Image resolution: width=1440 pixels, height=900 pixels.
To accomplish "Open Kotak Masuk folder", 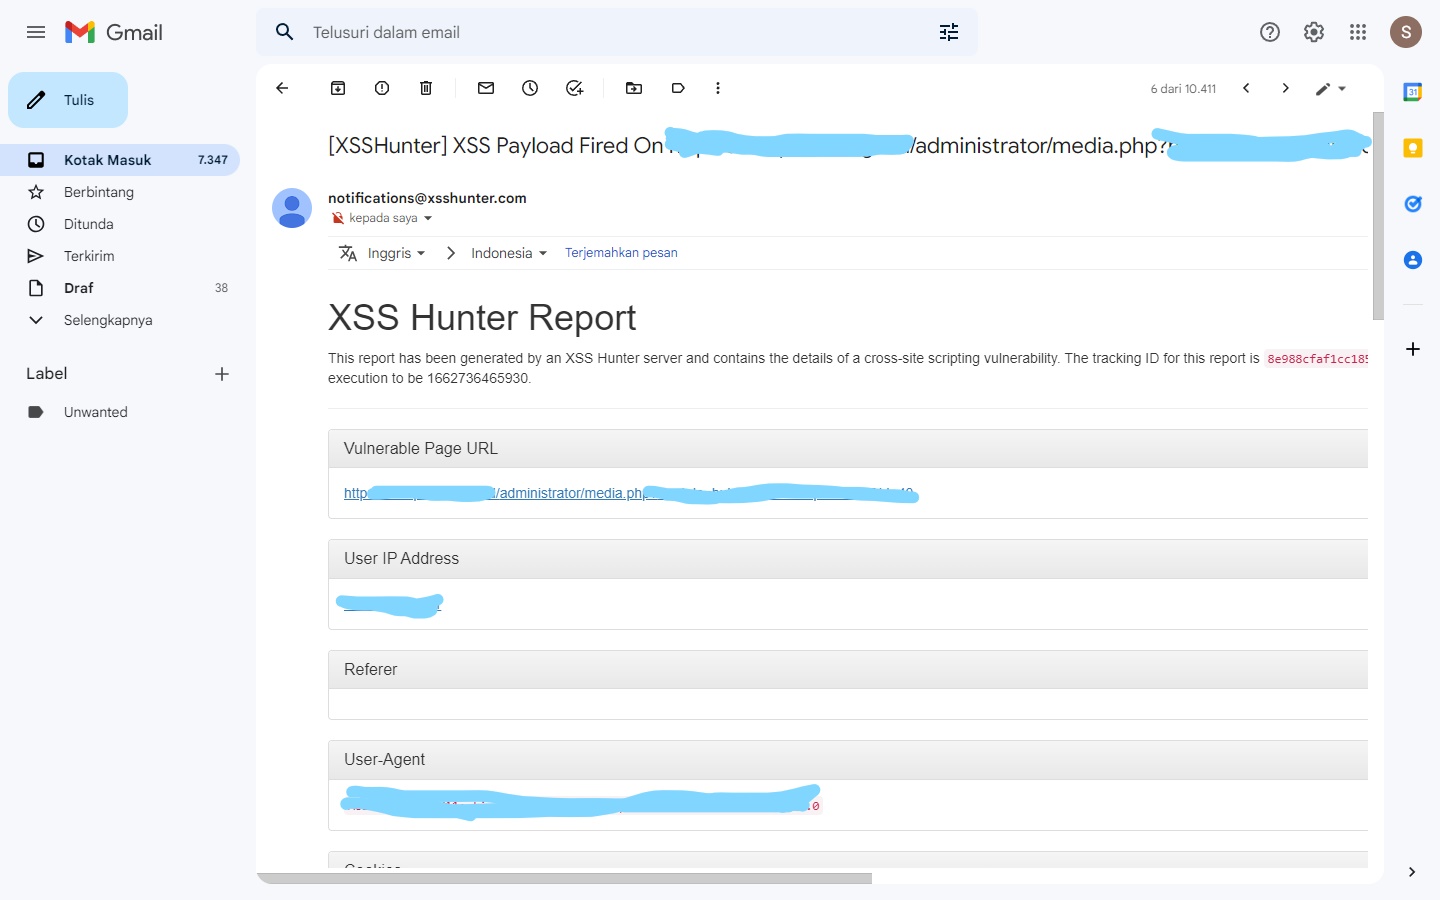I will tap(120, 160).
